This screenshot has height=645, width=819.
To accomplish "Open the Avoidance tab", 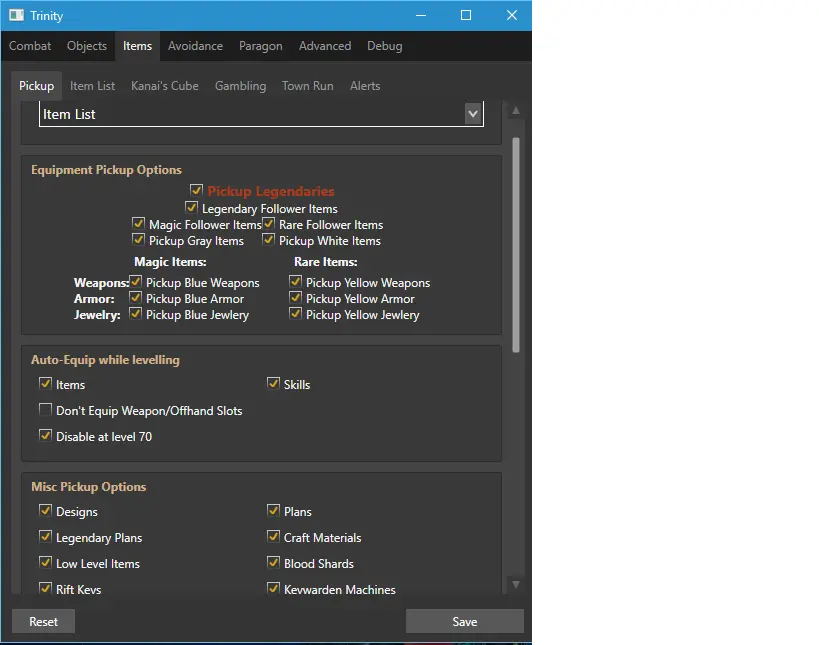I will click(x=196, y=46).
